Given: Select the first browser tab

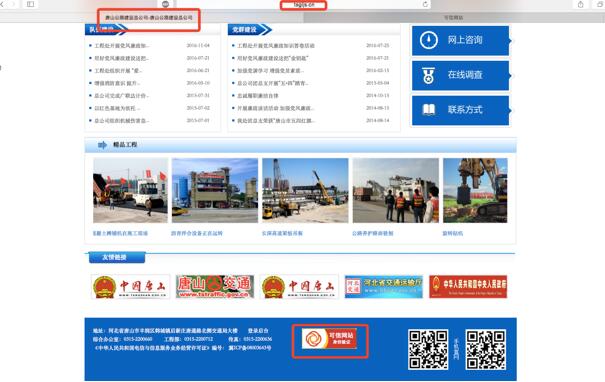Looking at the screenshot, I should (149, 17).
